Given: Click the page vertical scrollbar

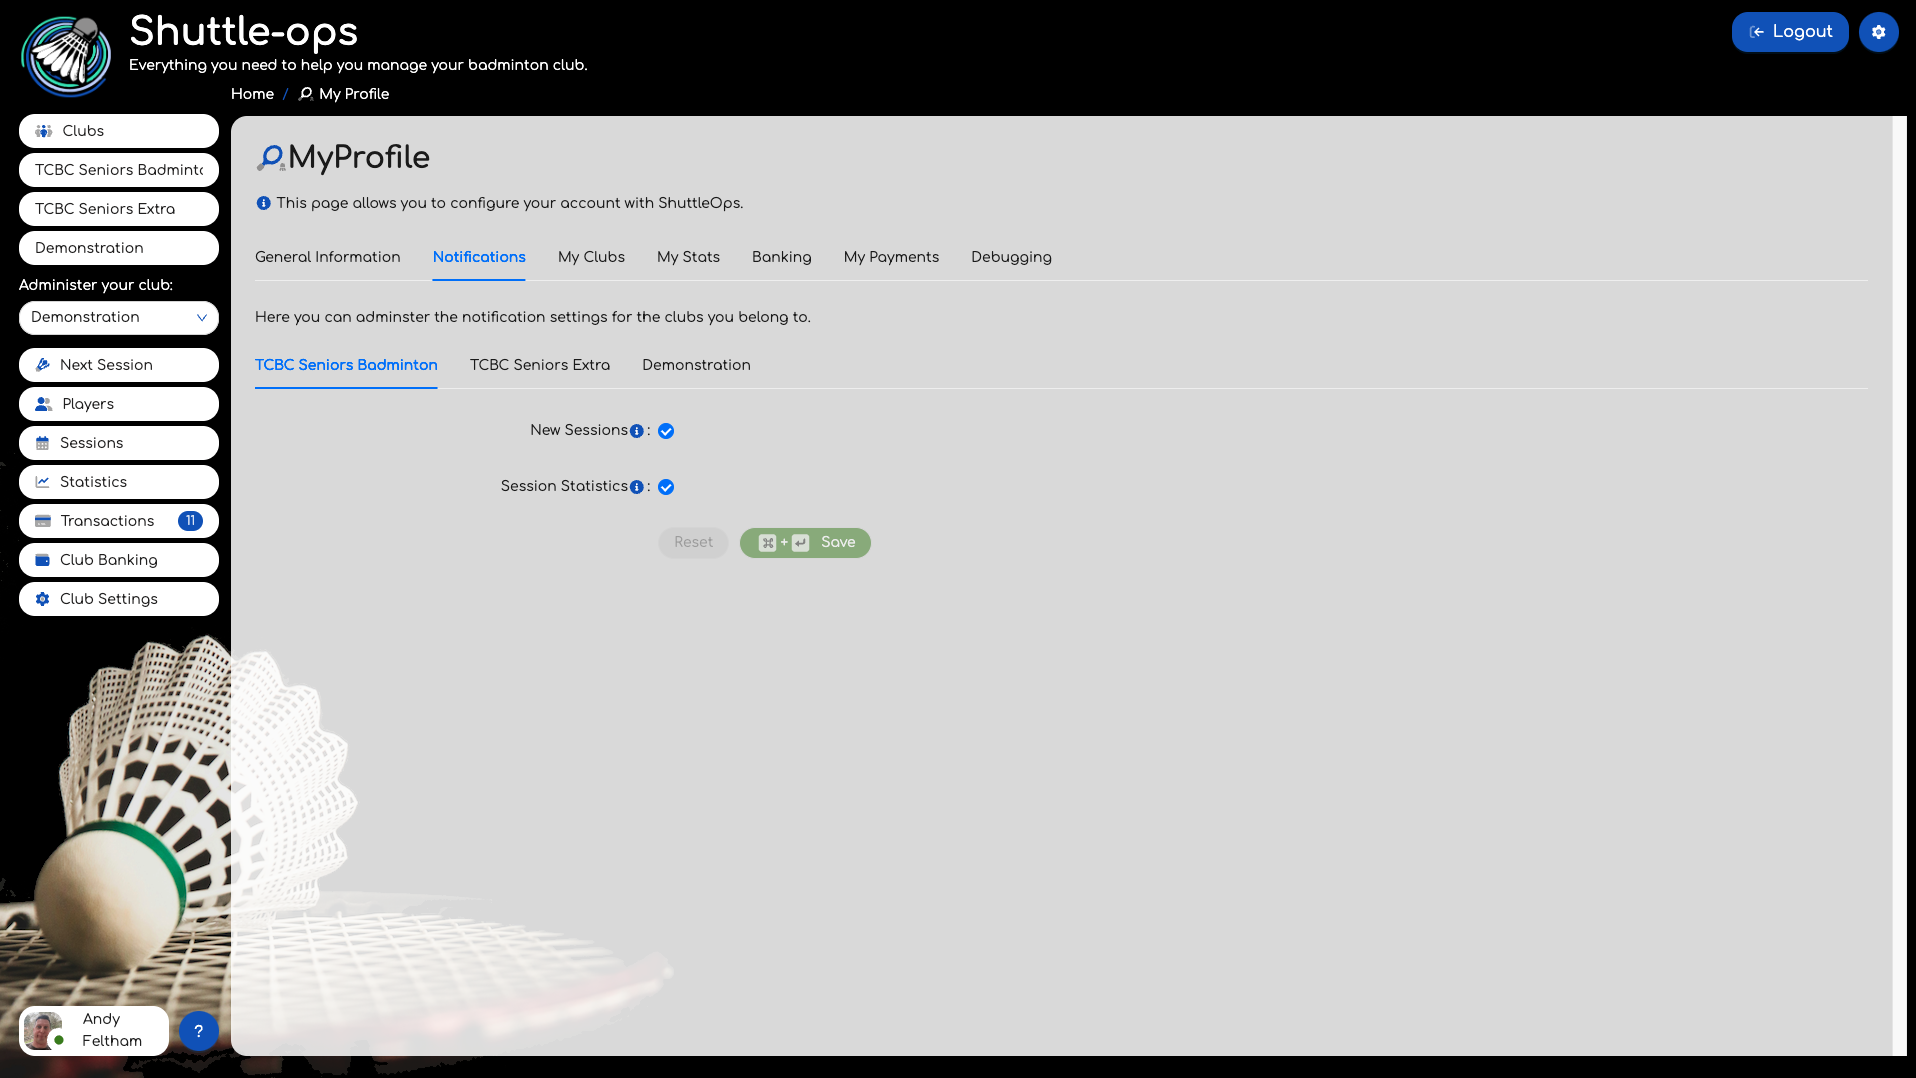Looking at the screenshot, I should coord(1900,585).
